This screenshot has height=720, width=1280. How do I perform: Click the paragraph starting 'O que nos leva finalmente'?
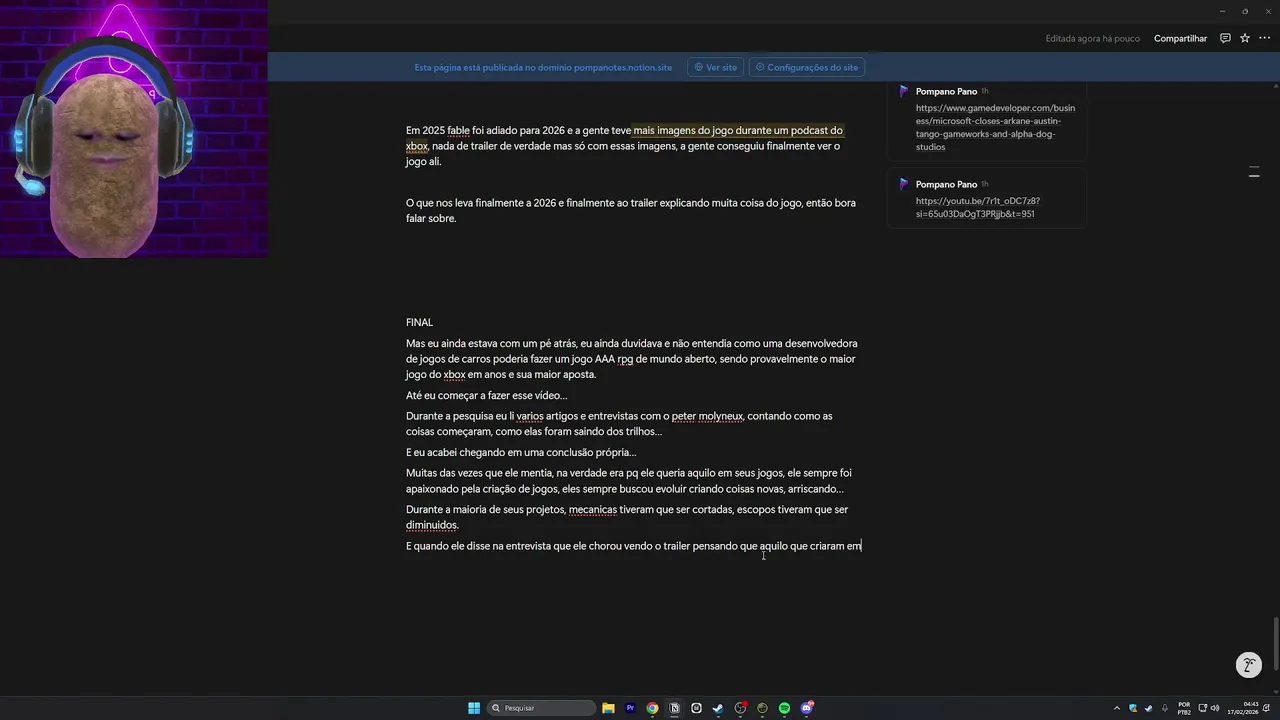point(631,210)
